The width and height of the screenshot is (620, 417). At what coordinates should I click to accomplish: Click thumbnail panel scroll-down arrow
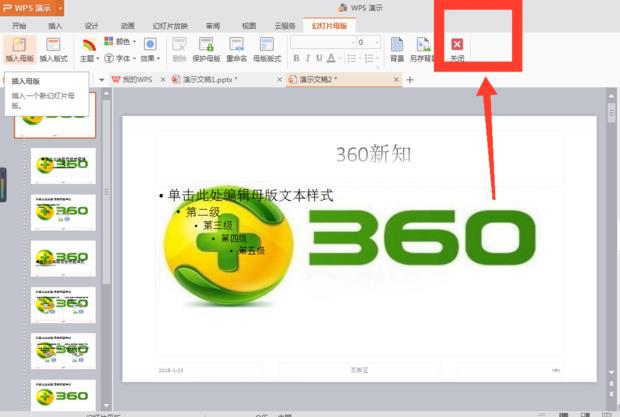106,405
